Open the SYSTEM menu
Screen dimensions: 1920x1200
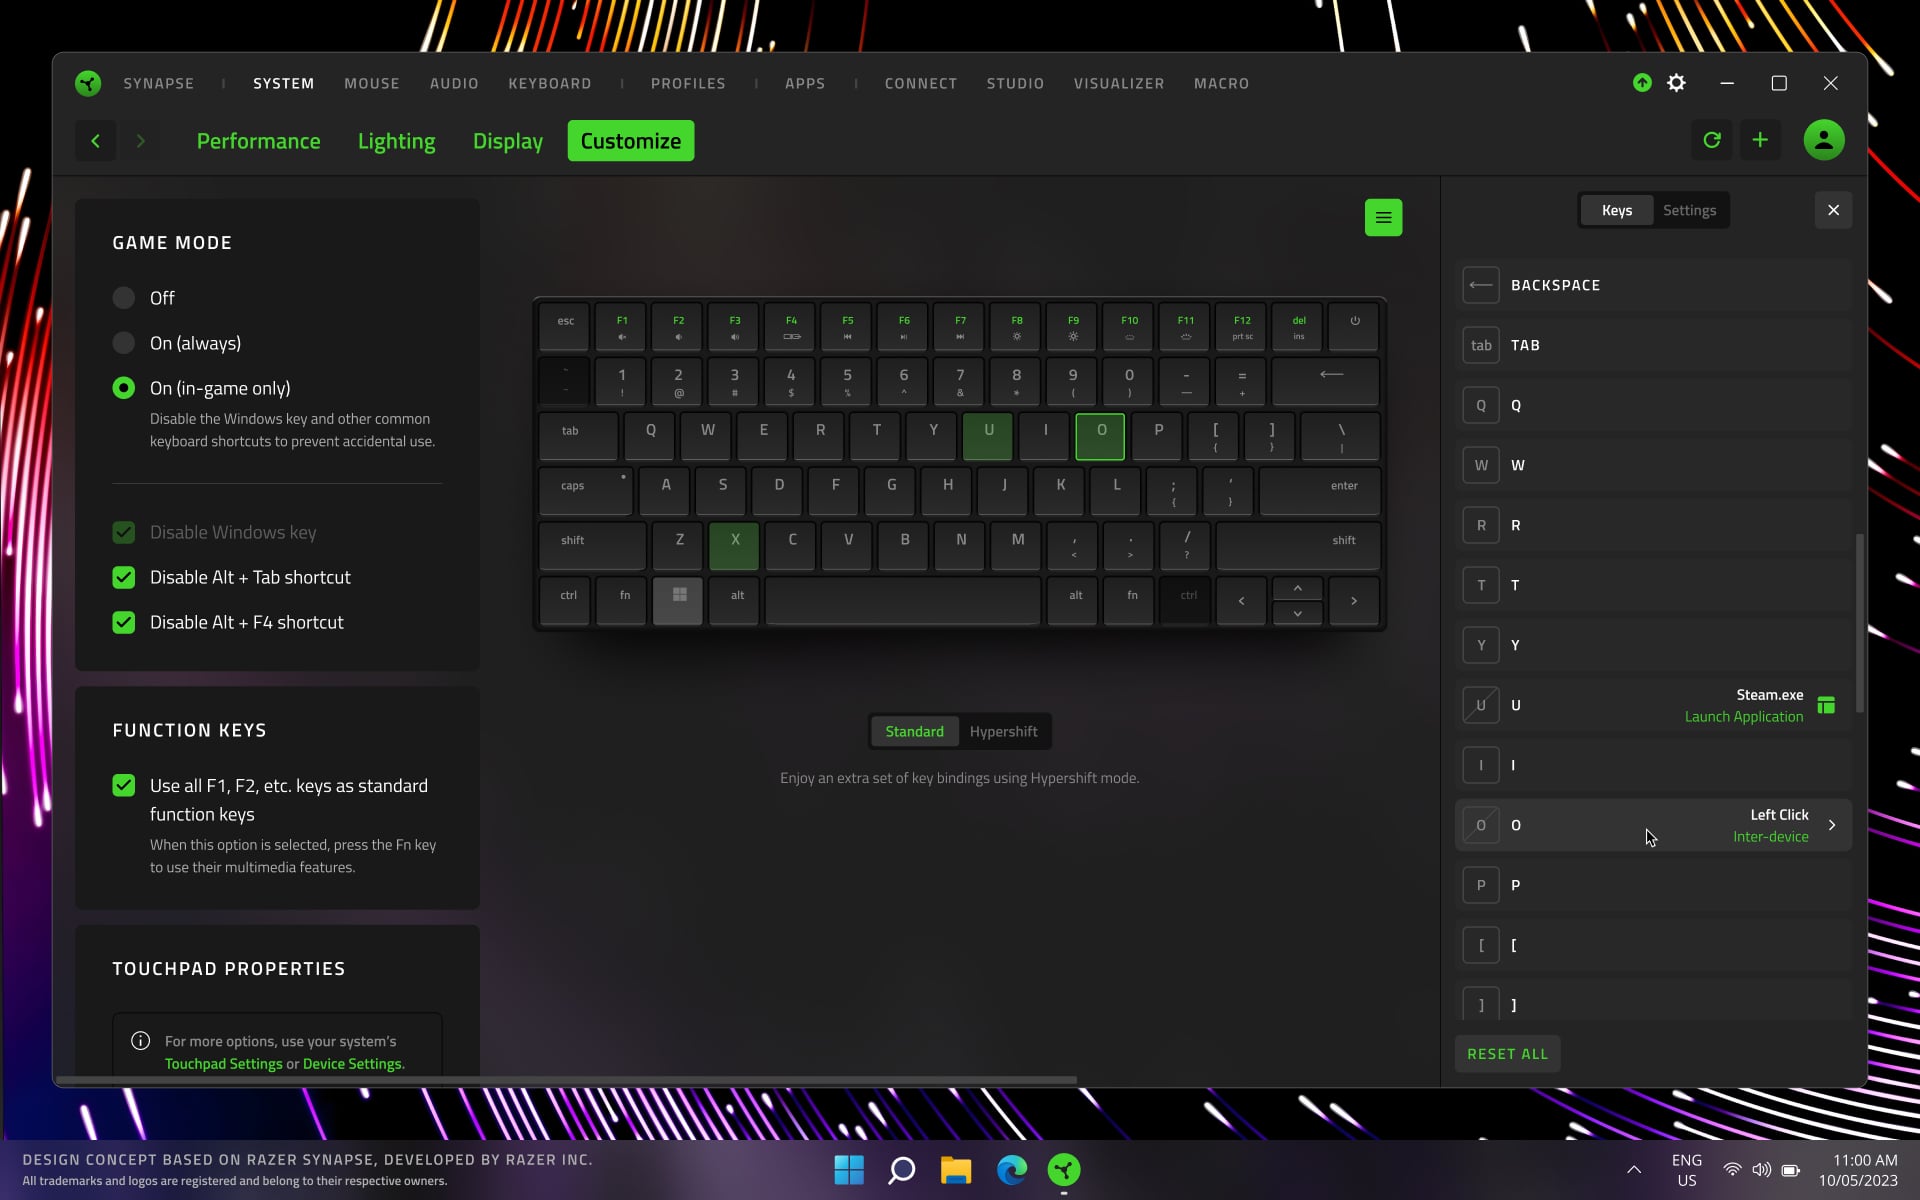click(x=284, y=83)
